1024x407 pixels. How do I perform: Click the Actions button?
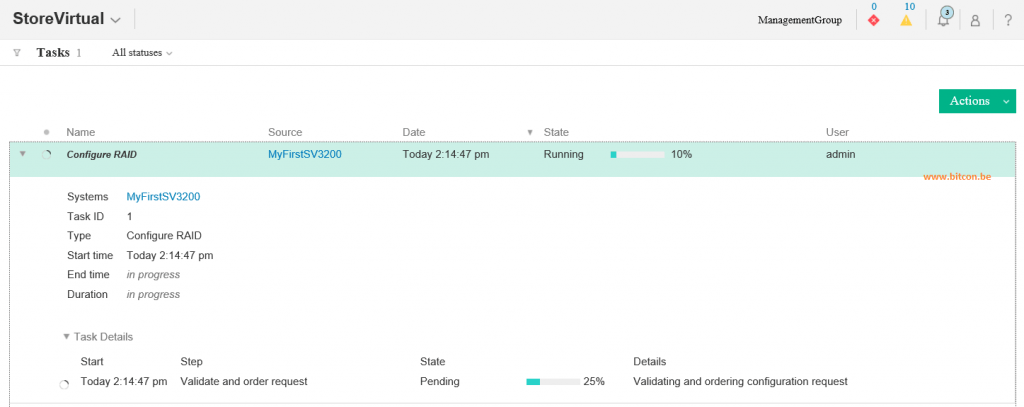coord(969,101)
